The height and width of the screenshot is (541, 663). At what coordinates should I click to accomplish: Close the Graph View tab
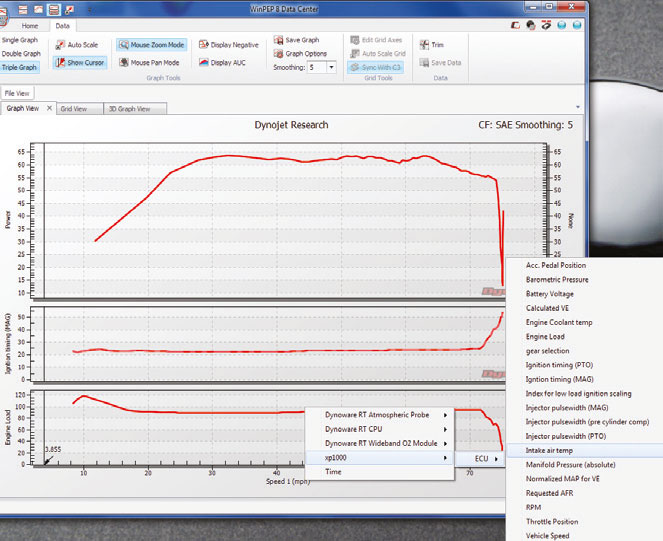pos(49,108)
